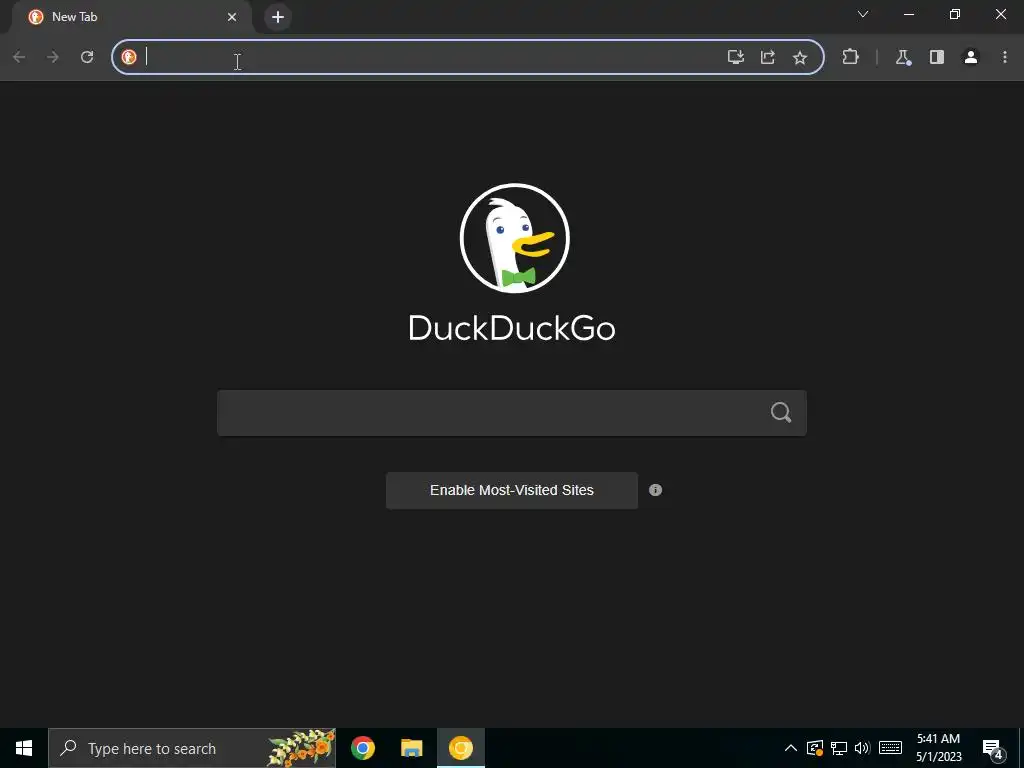Open Chrome Labs flask icon
The height and width of the screenshot is (768, 1024).
(x=903, y=57)
